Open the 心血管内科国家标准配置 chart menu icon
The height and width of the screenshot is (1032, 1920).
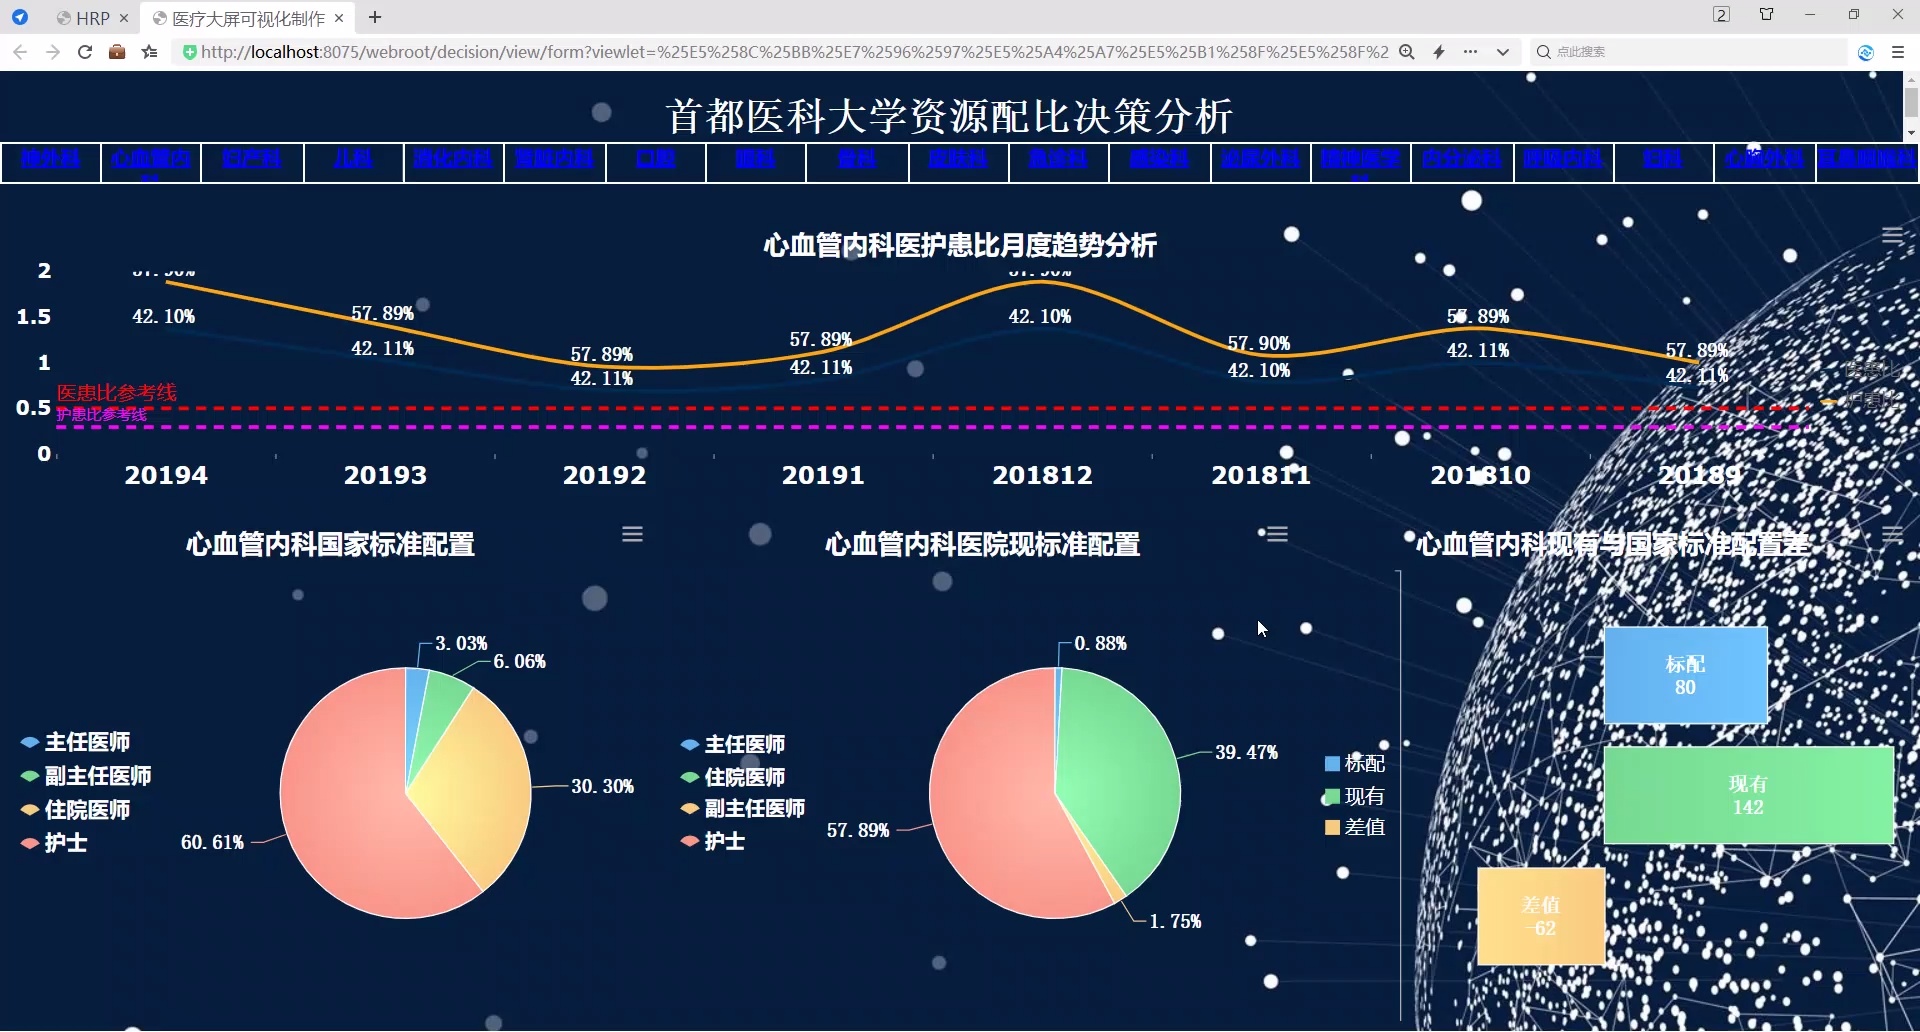click(633, 534)
